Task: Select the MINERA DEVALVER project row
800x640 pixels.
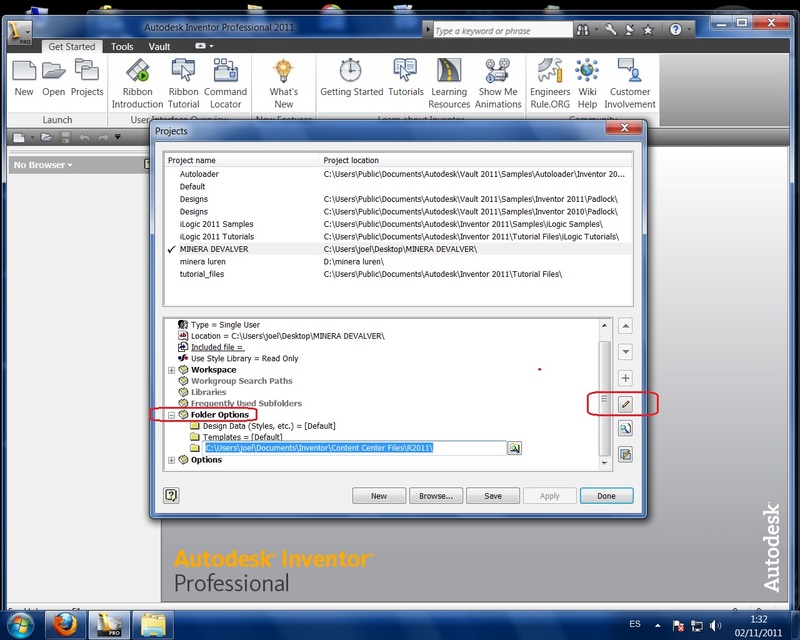Action: pos(398,249)
